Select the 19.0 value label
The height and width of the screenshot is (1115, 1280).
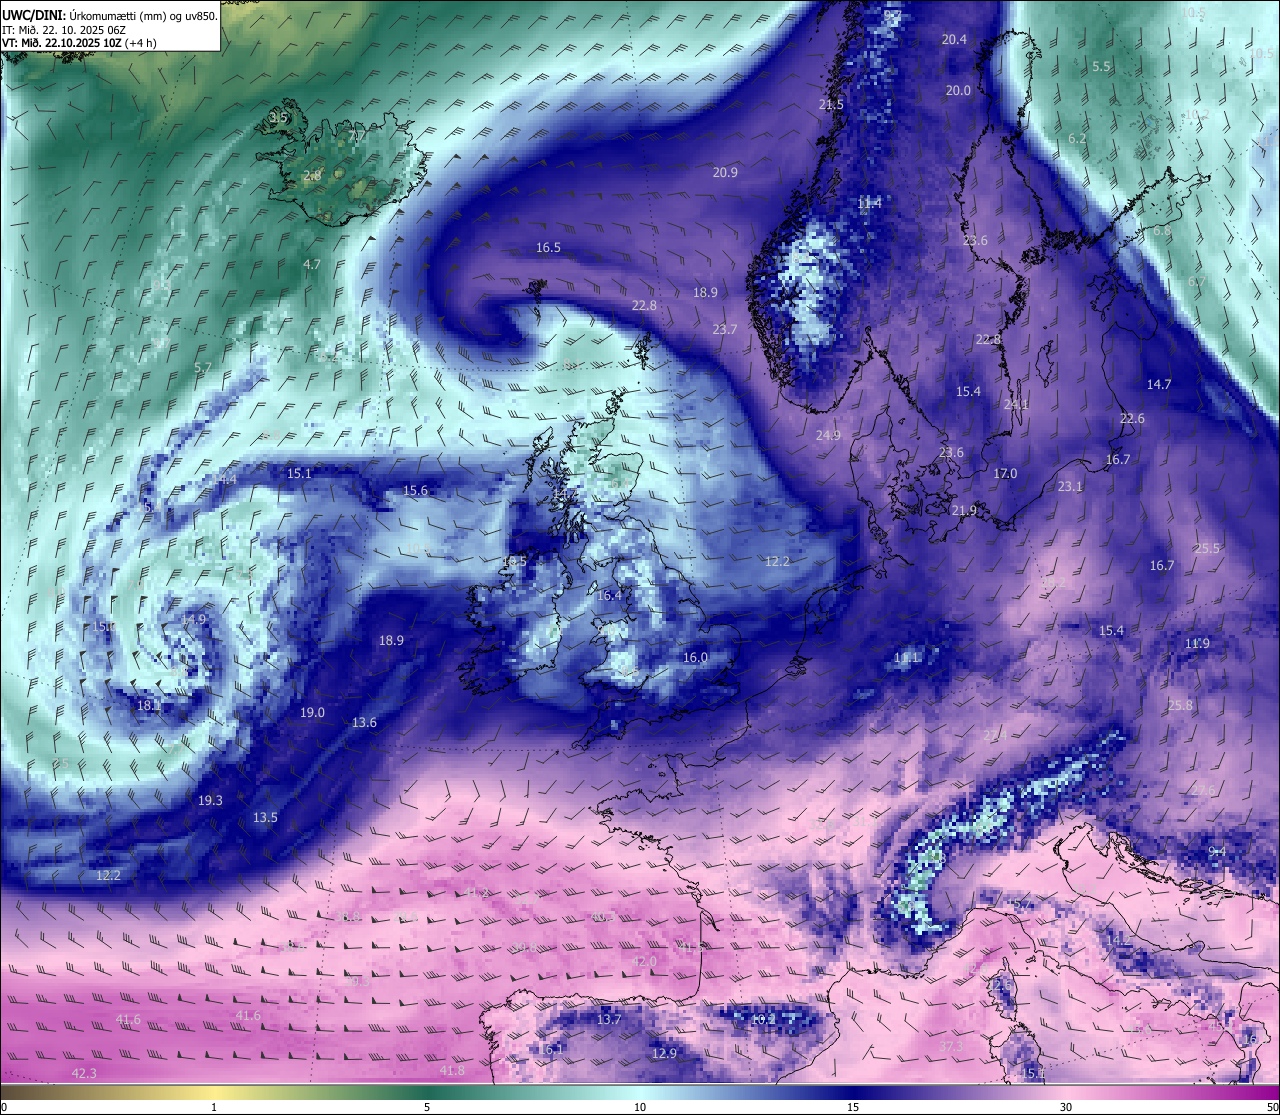312,713
